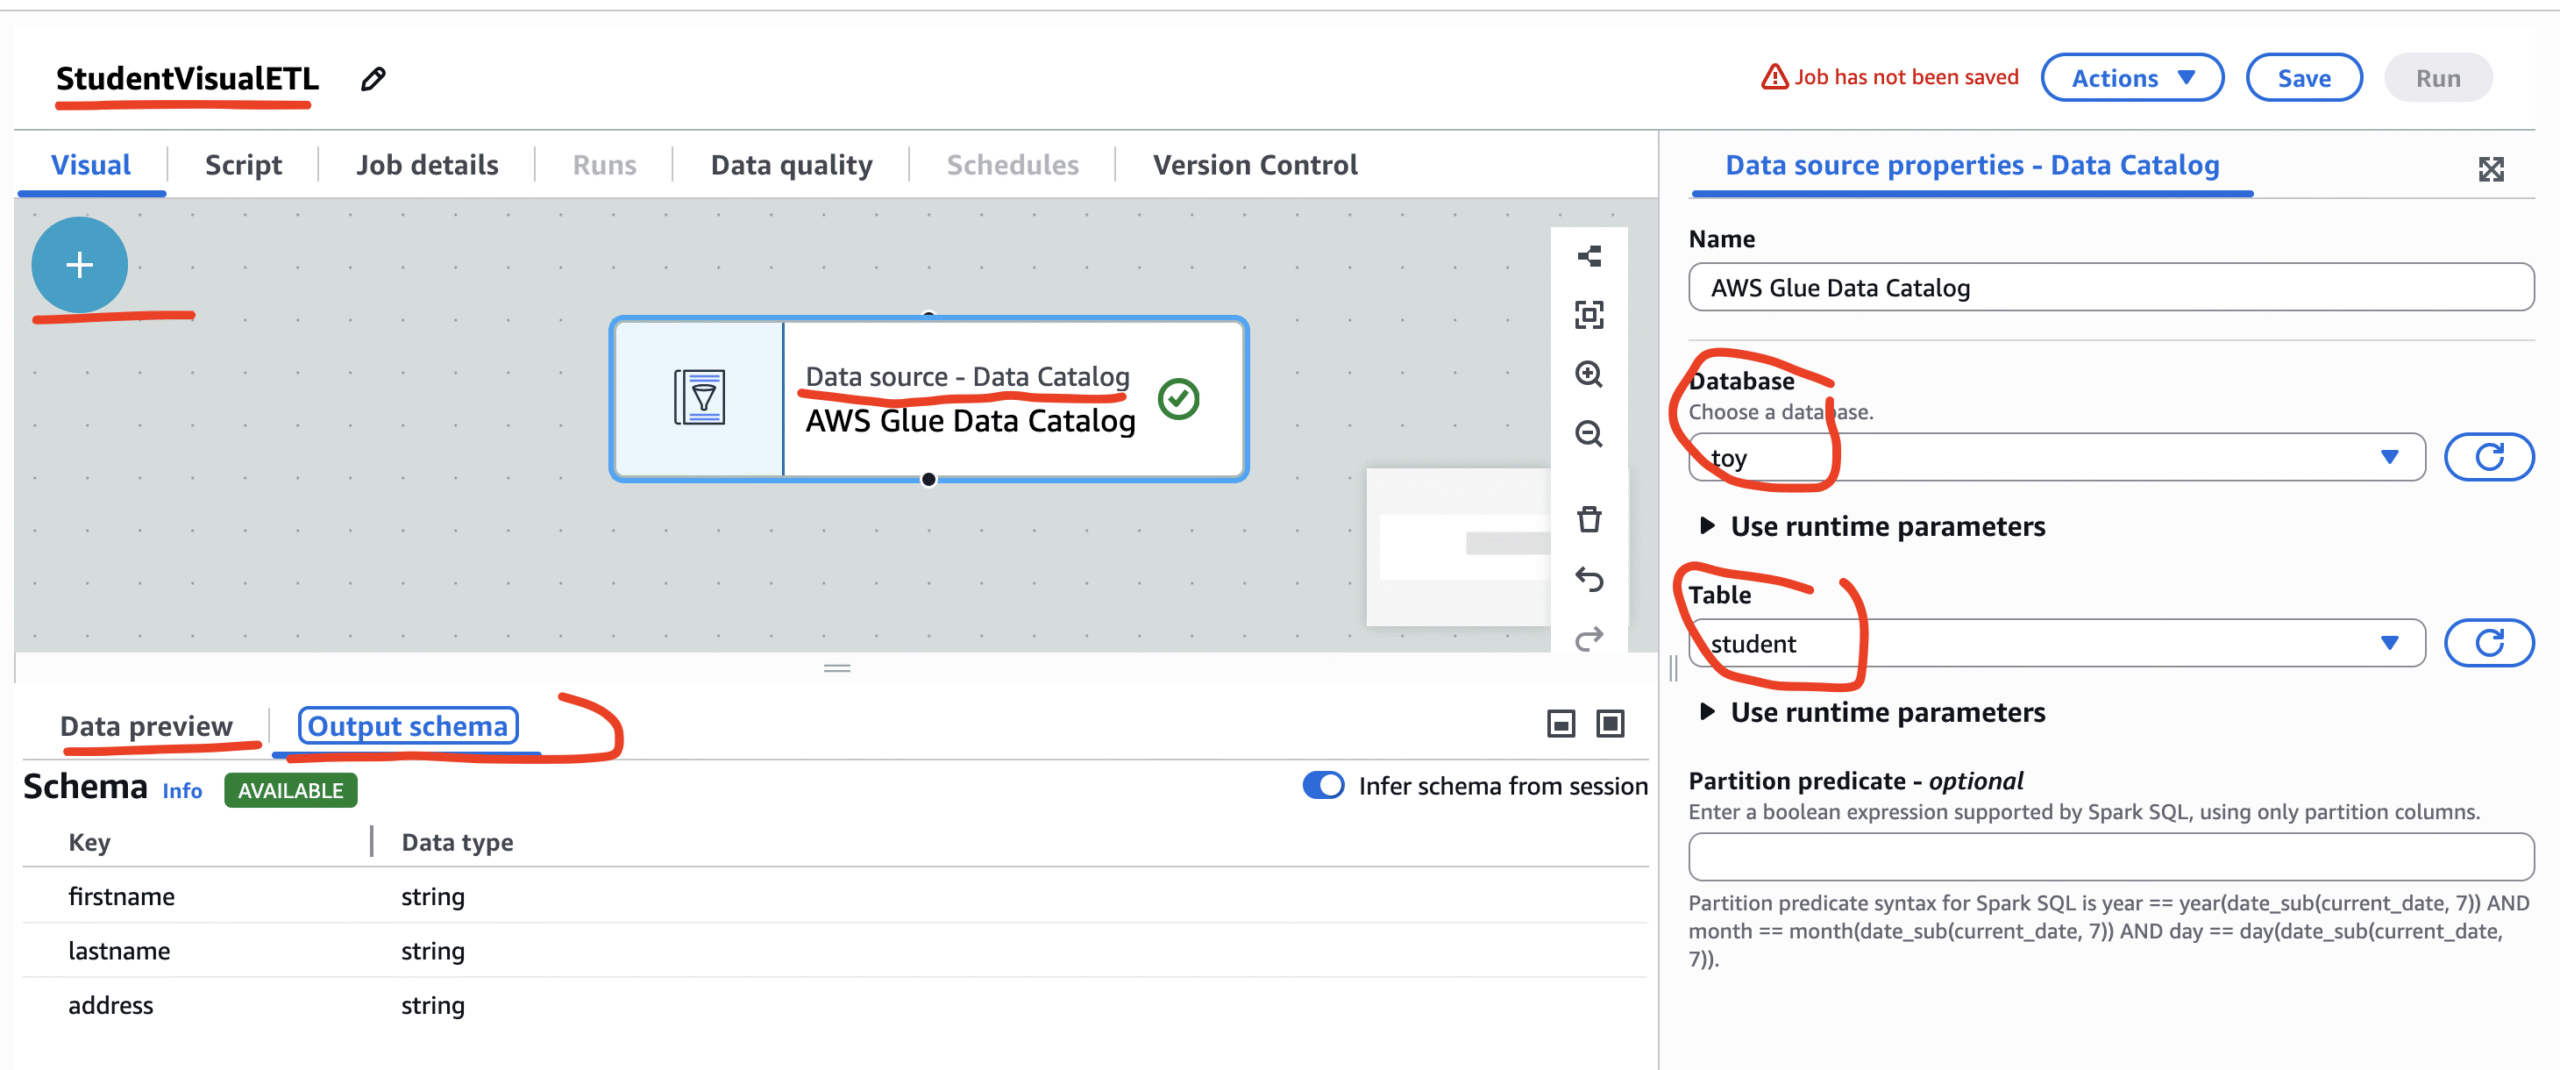Screen dimensions: 2560x1070
Task: Open the Database dropdown showing toy
Action: pyautogui.click(x=2056, y=458)
